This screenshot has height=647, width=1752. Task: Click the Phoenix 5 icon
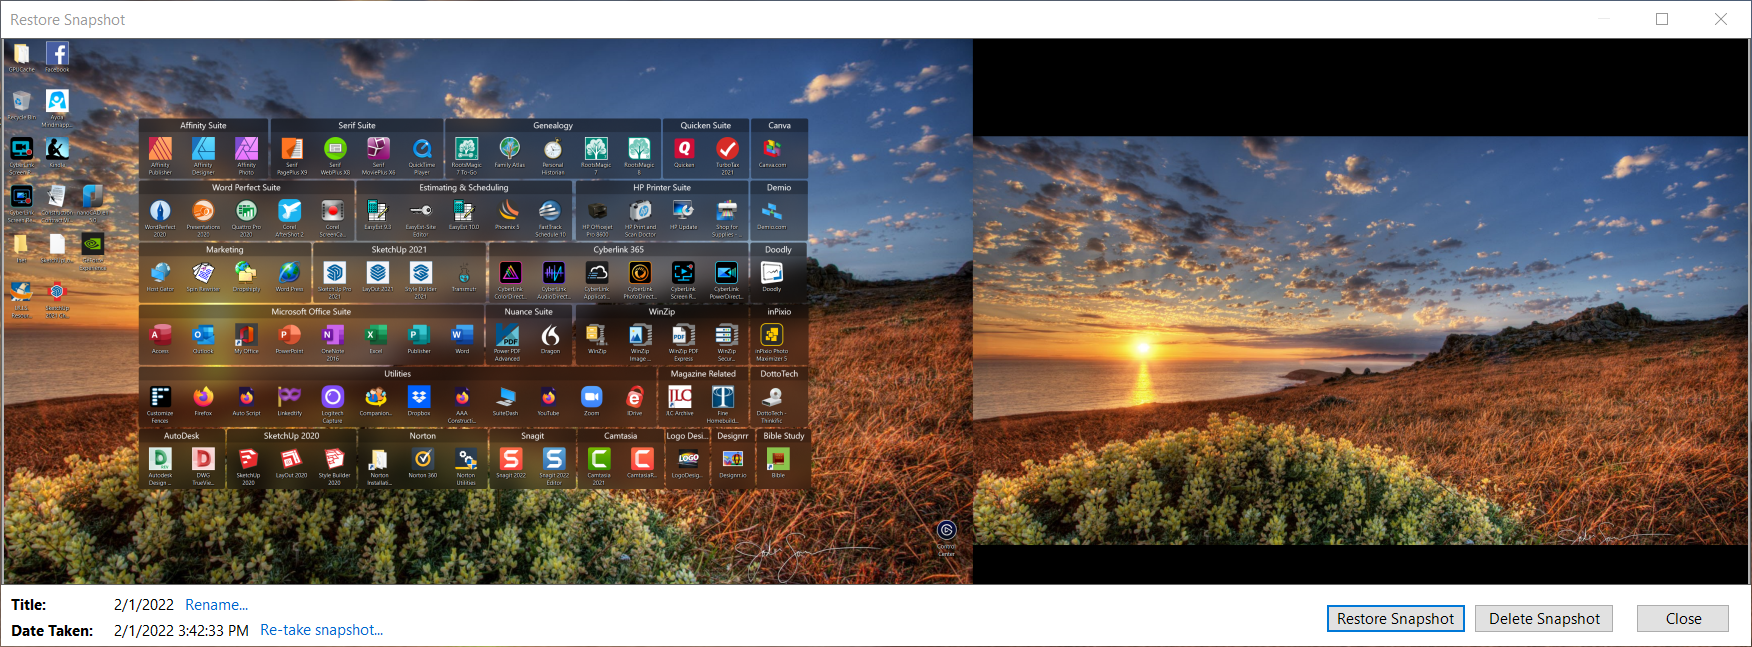coord(507,215)
